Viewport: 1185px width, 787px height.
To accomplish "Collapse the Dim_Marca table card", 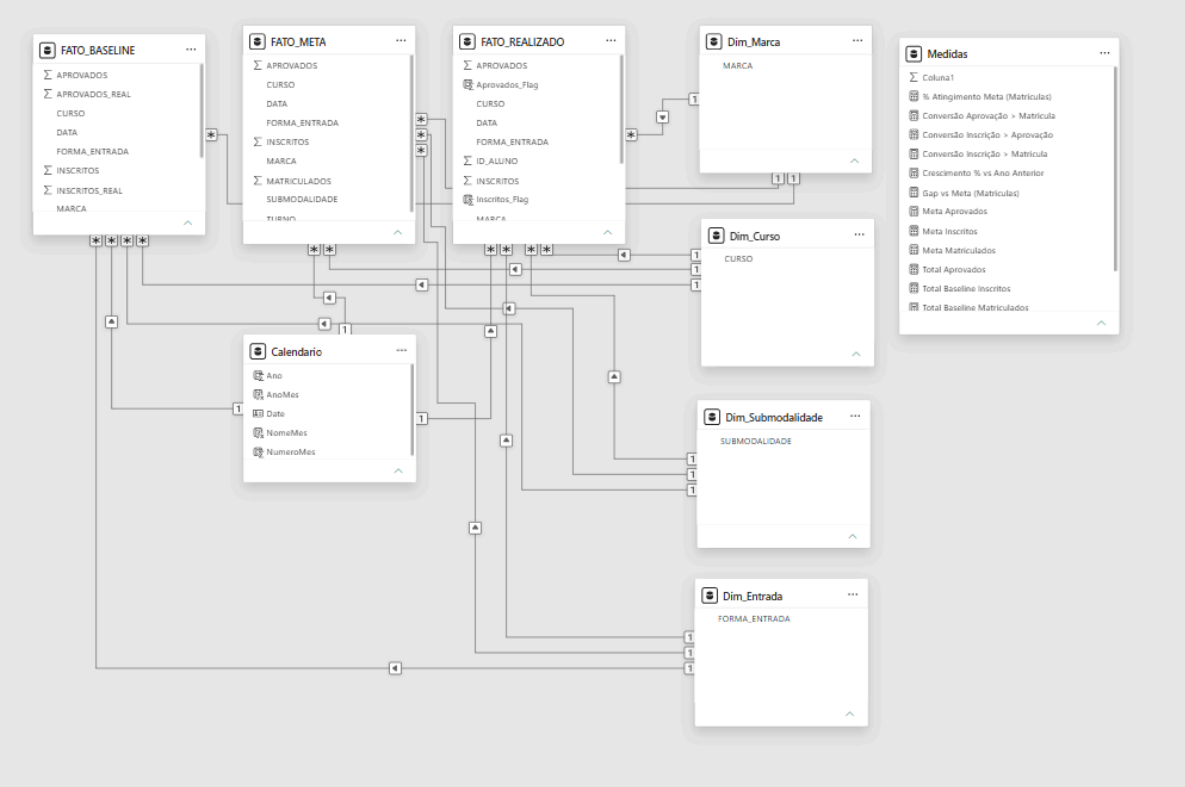I will click(855, 161).
